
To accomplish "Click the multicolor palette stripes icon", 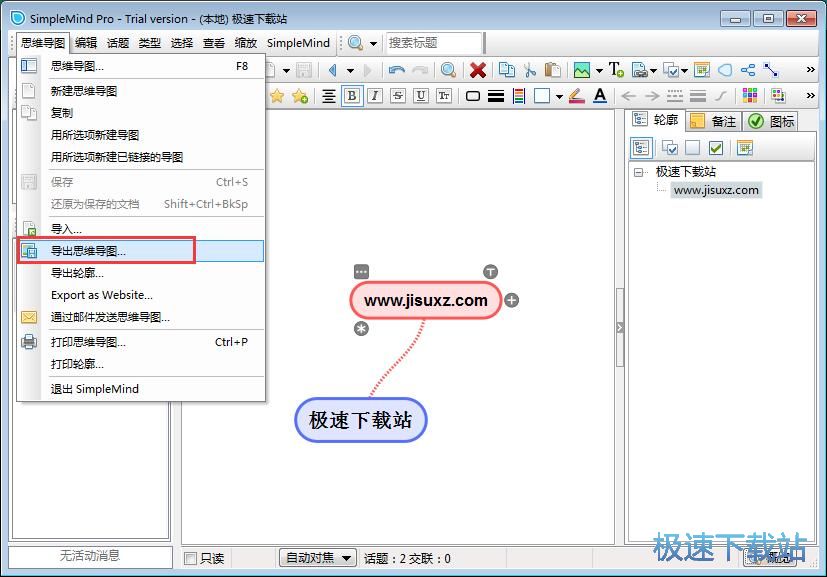I will 519,96.
